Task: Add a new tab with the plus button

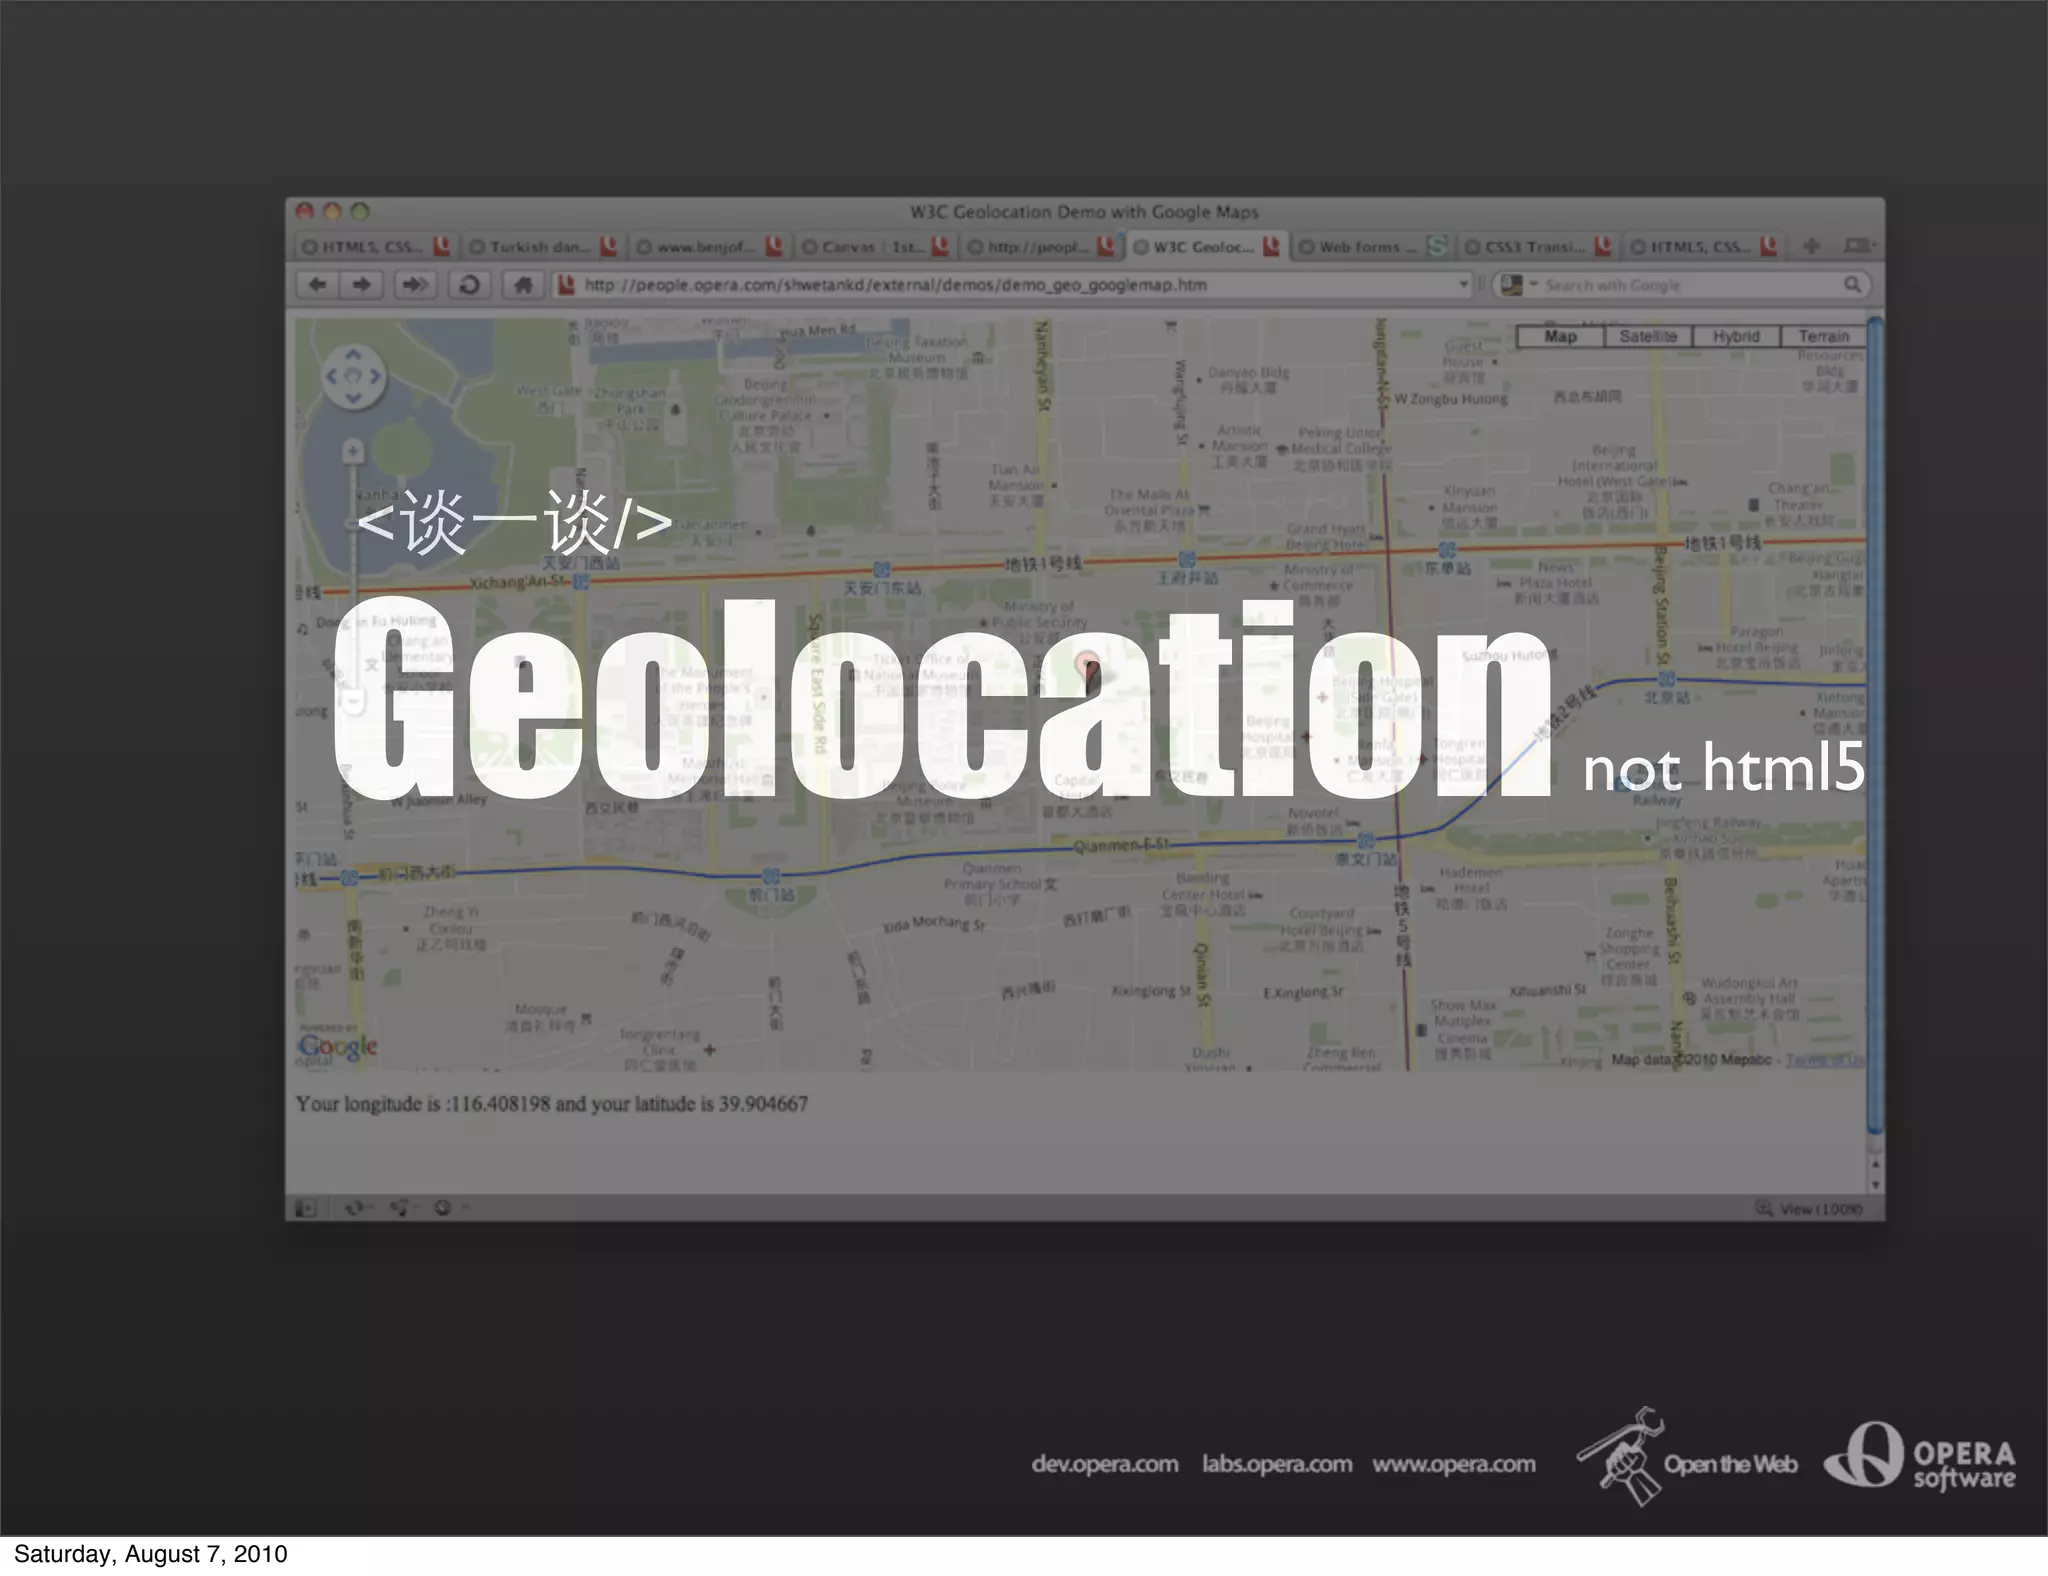Action: pos(1811,245)
